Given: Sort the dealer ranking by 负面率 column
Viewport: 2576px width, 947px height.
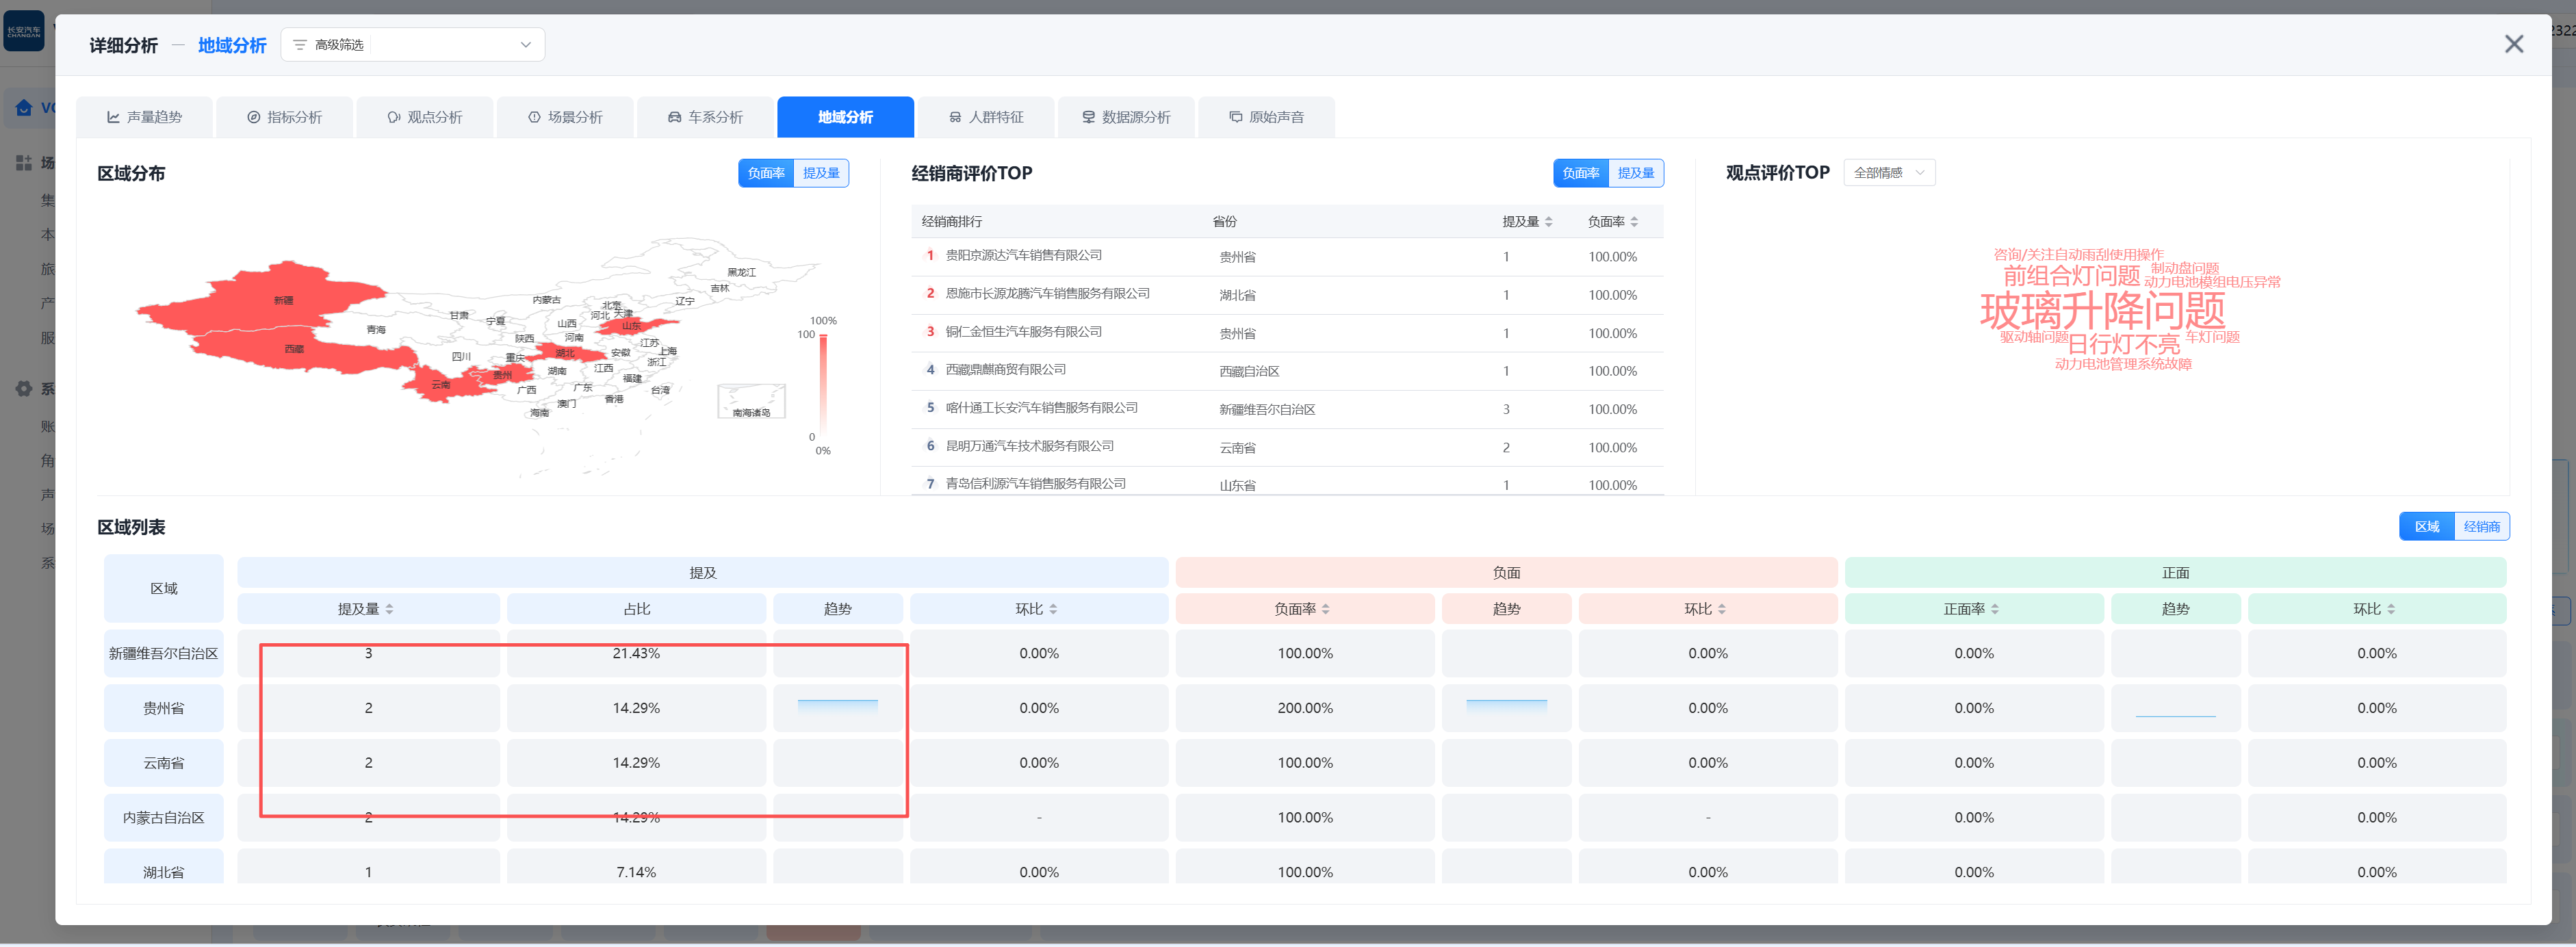Looking at the screenshot, I should [1612, 222].
